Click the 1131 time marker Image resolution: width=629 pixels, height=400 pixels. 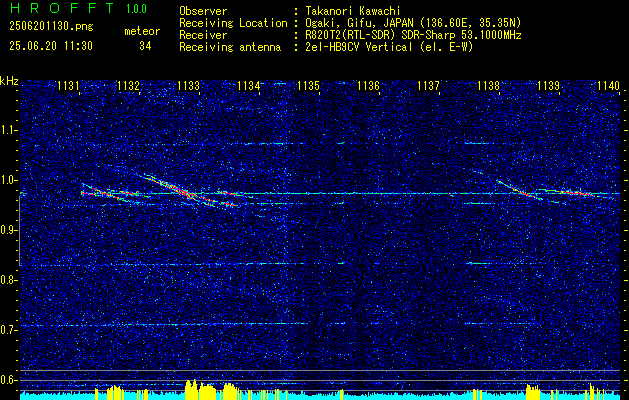(68, 86)
